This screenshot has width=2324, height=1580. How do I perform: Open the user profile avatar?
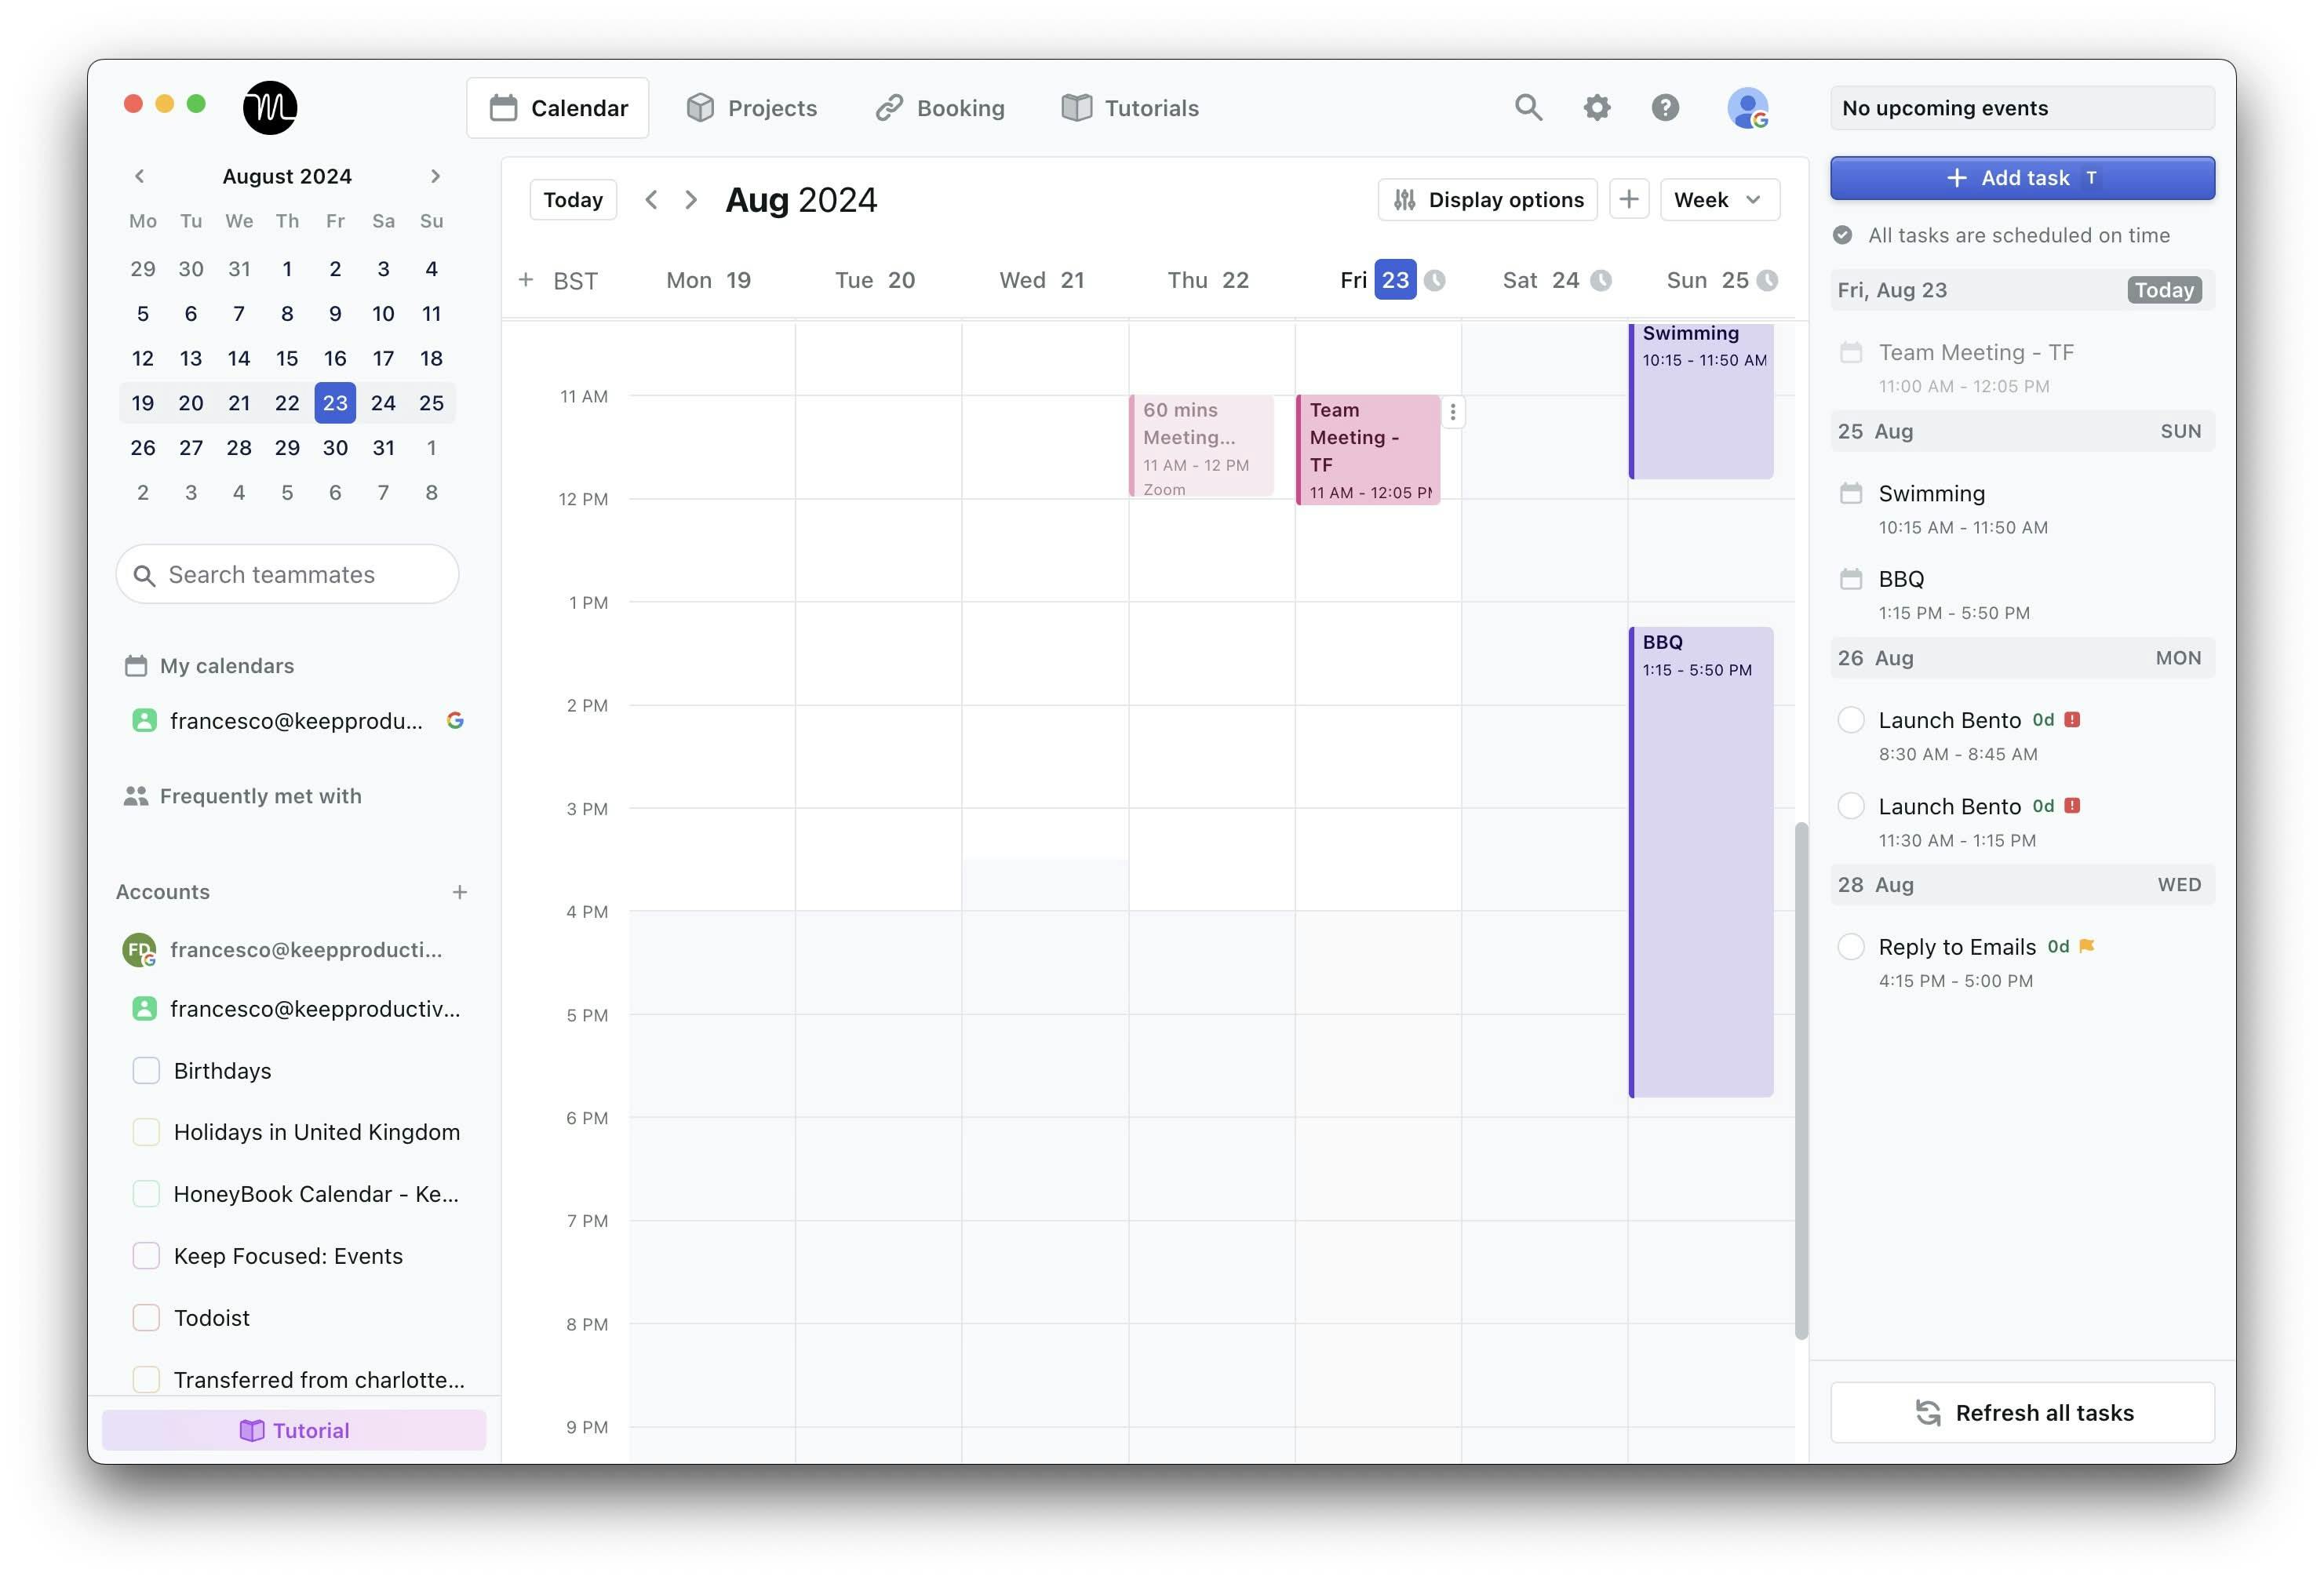tap(1747, 108)
